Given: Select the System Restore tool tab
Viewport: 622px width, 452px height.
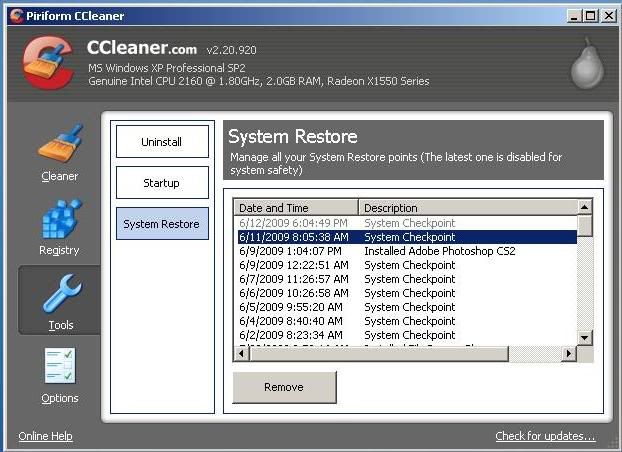Looking at the screenshot, I should [x=162, y=224].
